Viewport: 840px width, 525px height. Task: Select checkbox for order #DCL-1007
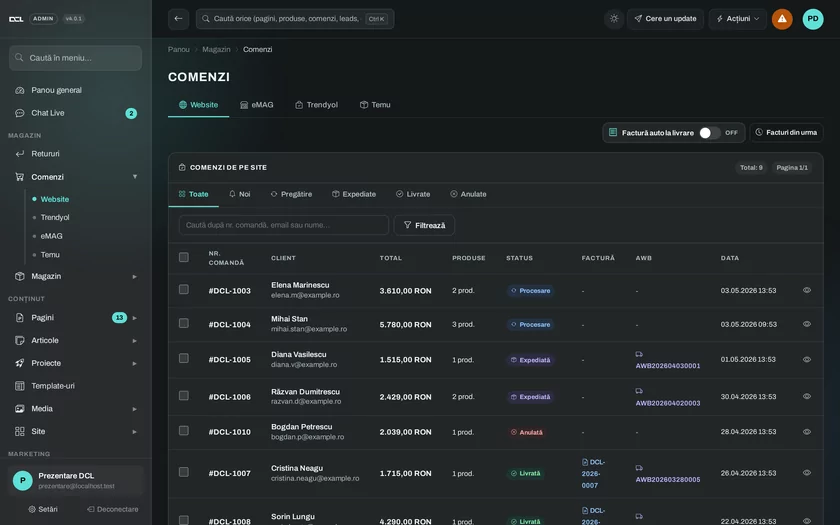[x=184, y=472]
